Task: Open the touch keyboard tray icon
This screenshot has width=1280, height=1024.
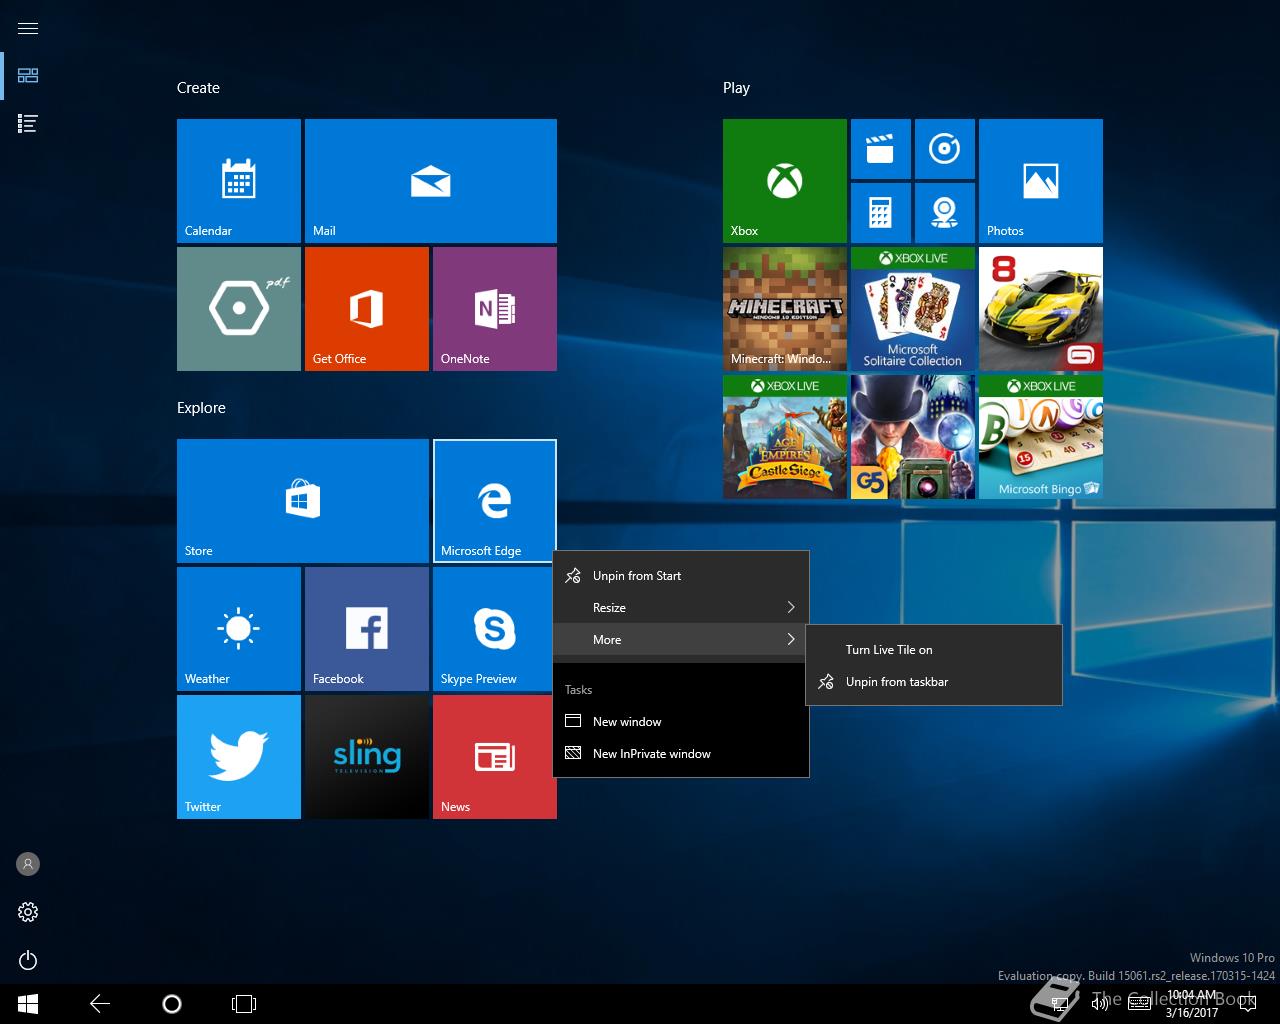Action: coord(1139,1004)
